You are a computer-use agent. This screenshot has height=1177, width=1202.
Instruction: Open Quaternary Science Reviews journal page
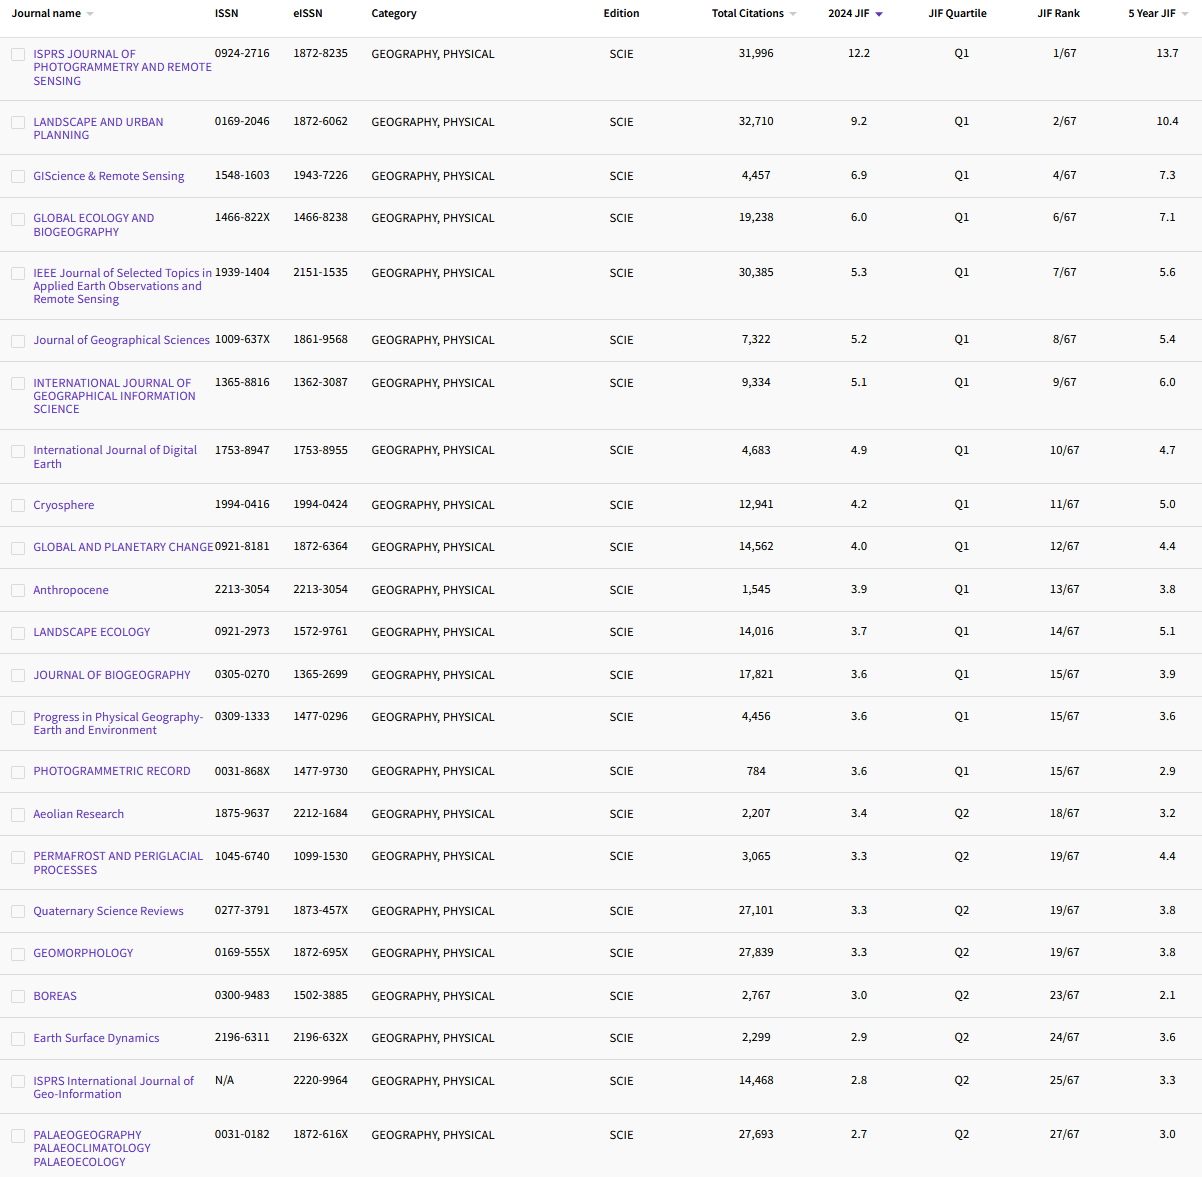(108, 911)
